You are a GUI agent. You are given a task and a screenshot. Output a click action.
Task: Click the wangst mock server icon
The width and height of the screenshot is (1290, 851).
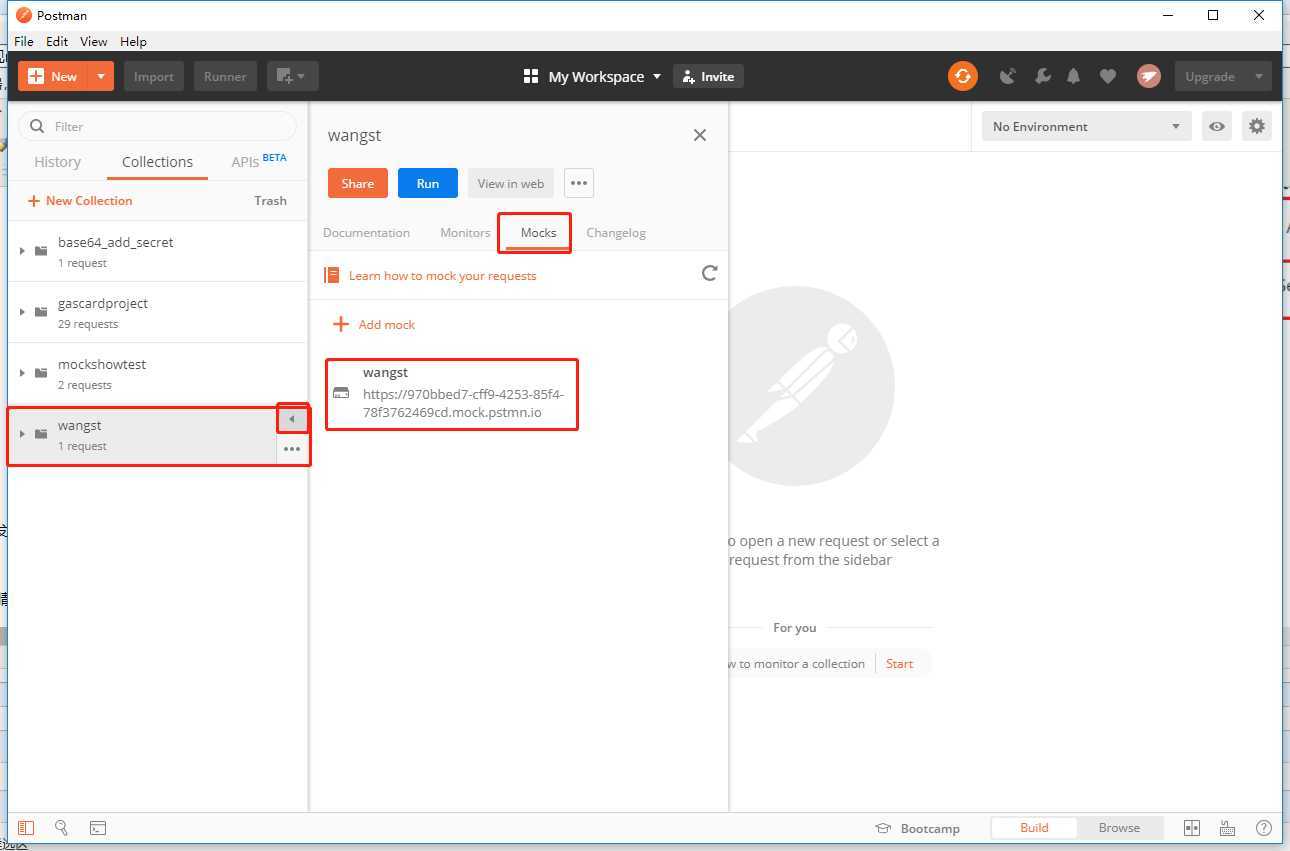click(x=341, y=393)
